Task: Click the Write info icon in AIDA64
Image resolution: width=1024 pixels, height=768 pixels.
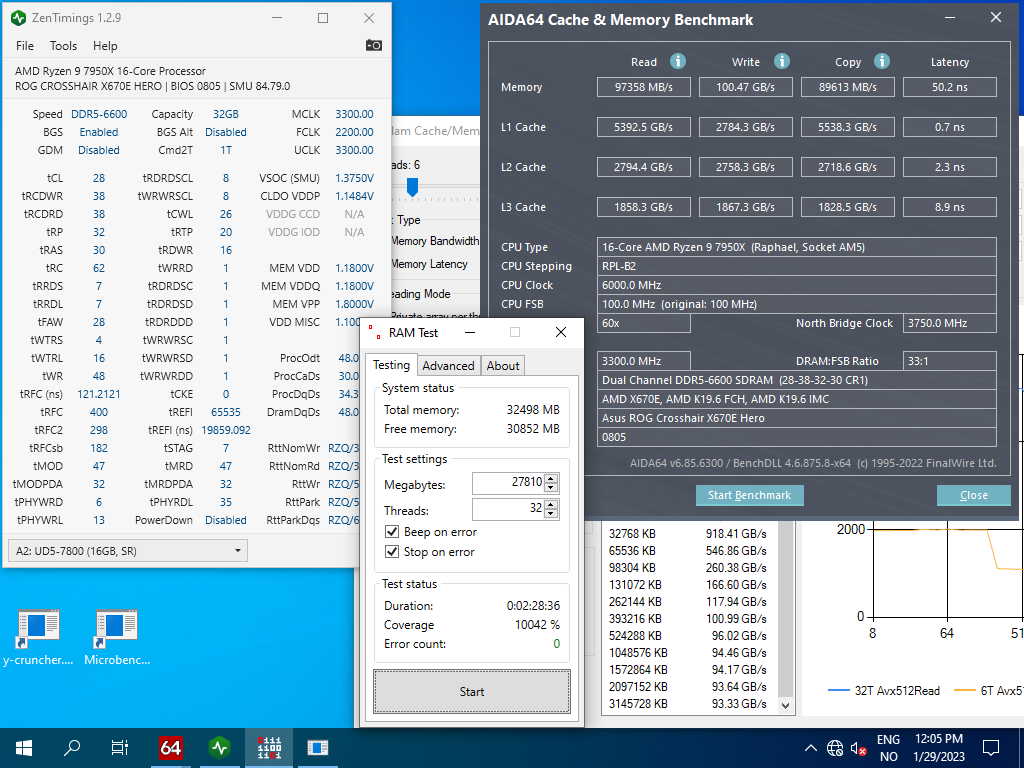Action: click(x=782, y=61)
